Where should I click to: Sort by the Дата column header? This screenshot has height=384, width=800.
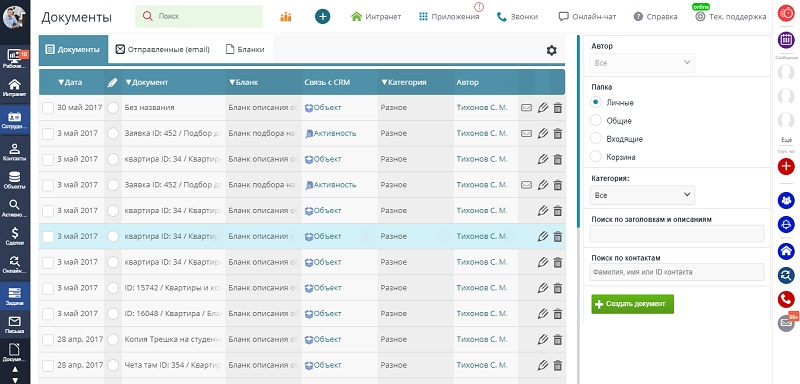(x=70, y=82)
